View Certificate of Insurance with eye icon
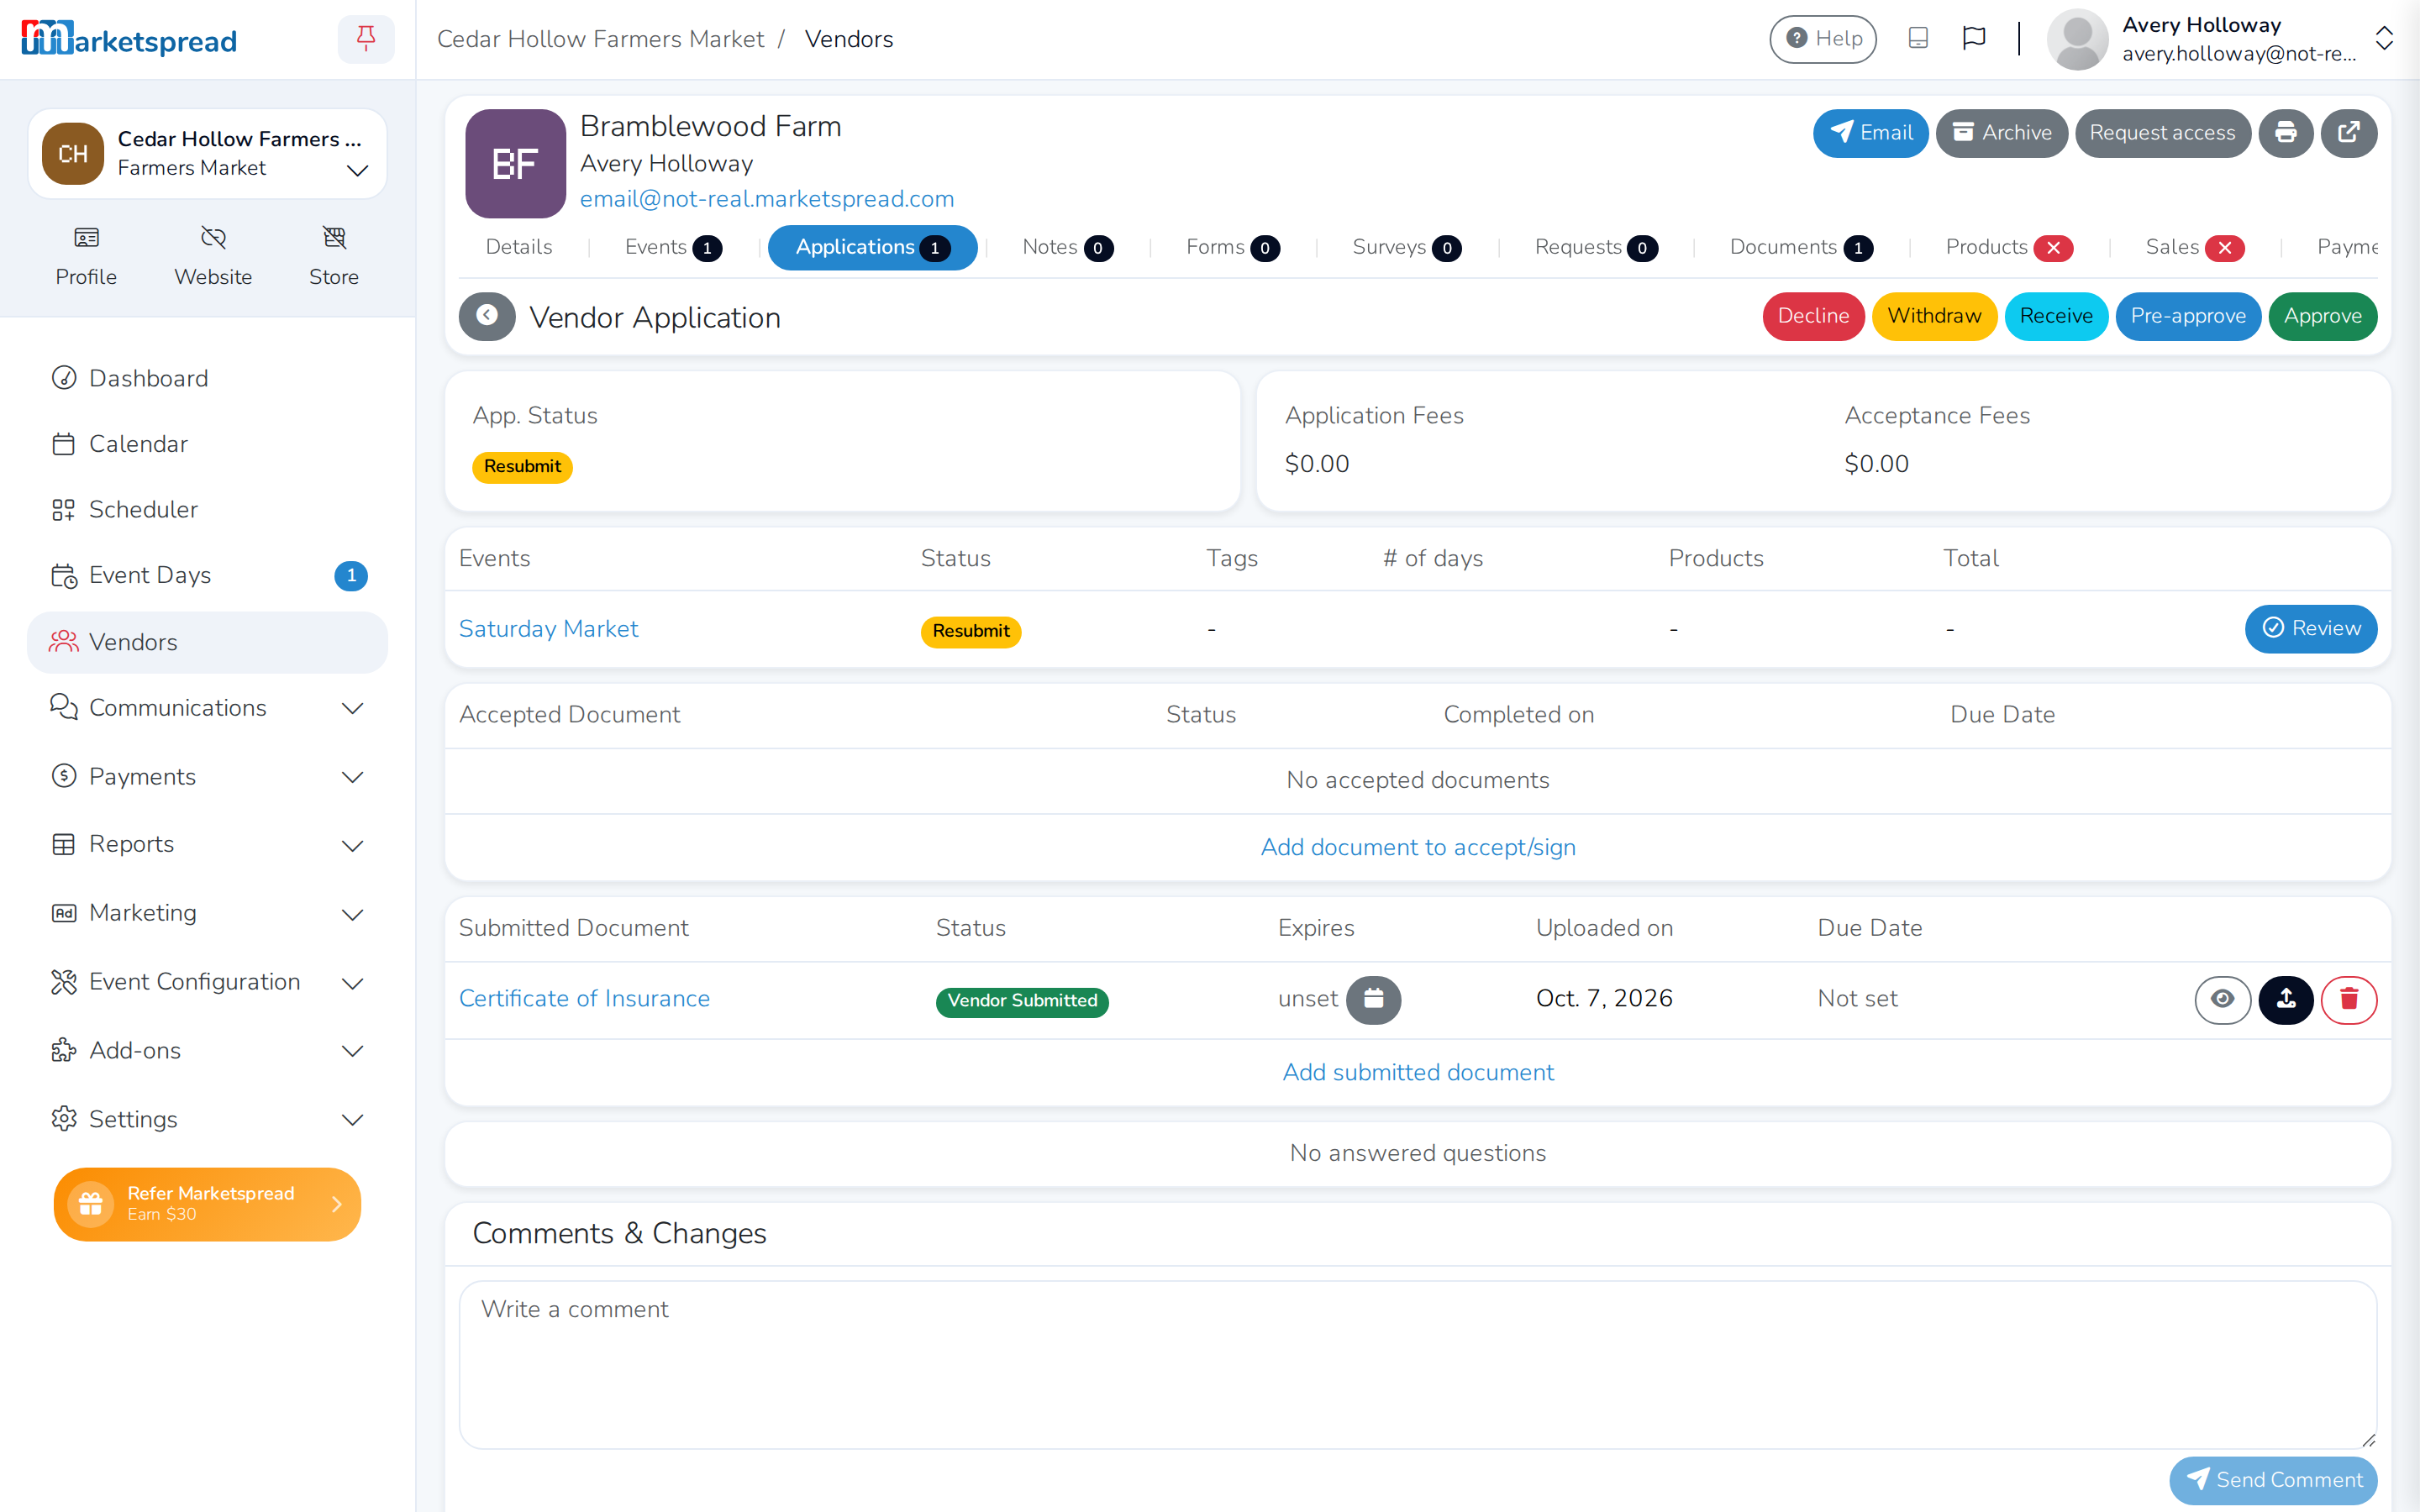Image resolution: width=2420 pixels, height=1512 pixels. pyautogui.click(x=2222, y=999)
